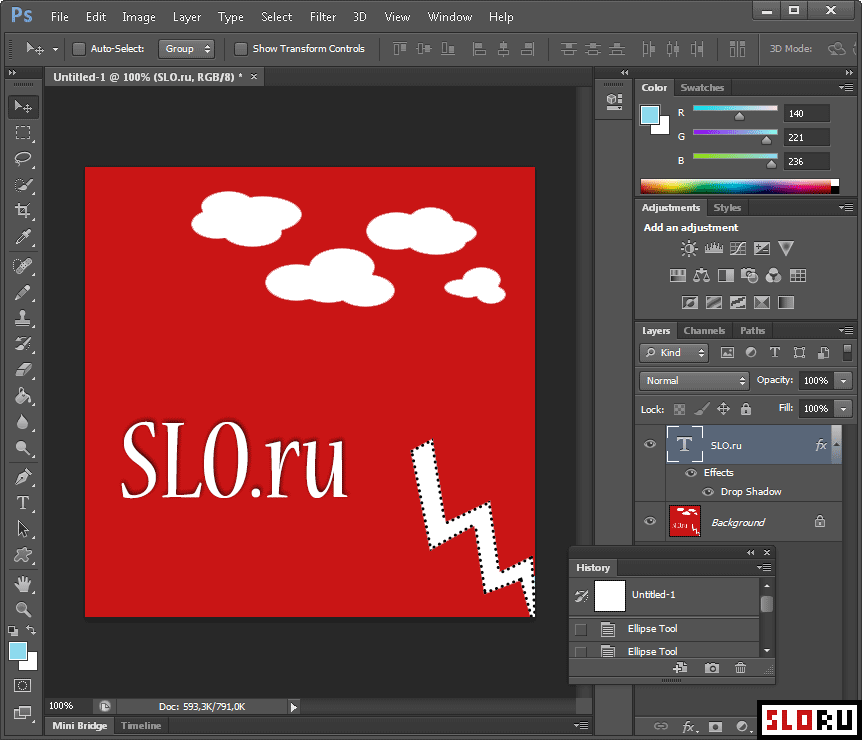Hide the SLO.ru text layer

click(650, 444)
